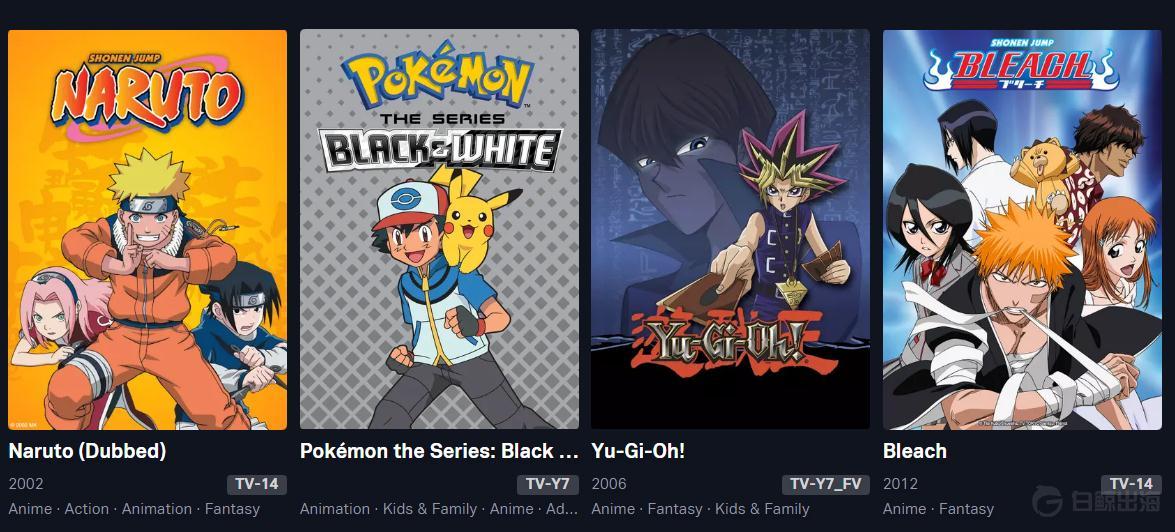Viewport: 1175px width, 532px height.
Task: Click the Naruto (Dubbed) title
Action: click(87, 451)
